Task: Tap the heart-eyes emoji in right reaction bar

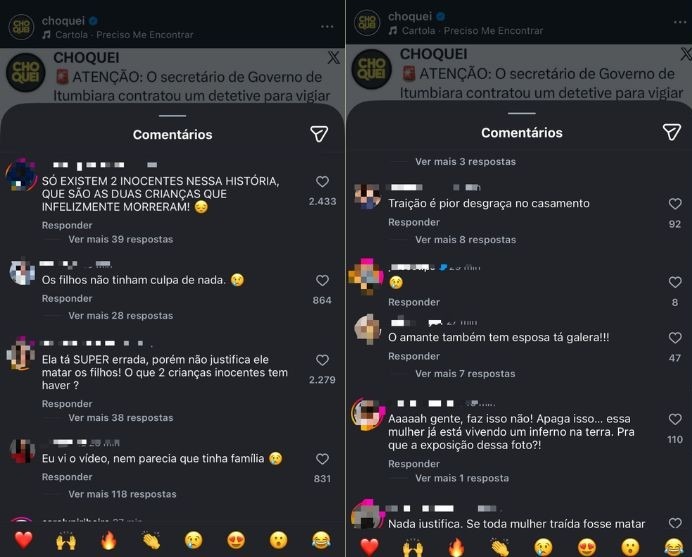Action: click(587, 547)
